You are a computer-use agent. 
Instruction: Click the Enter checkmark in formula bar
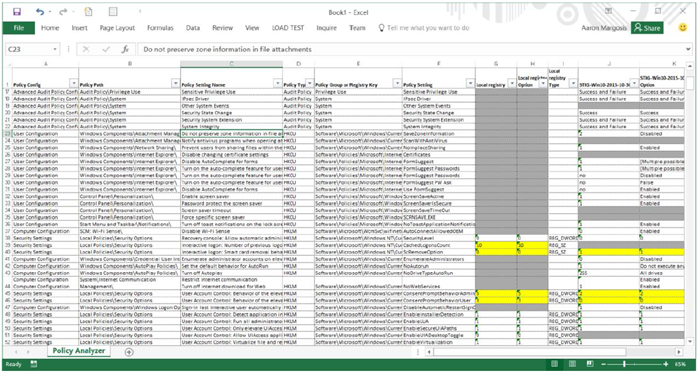[x=106, y=49]
